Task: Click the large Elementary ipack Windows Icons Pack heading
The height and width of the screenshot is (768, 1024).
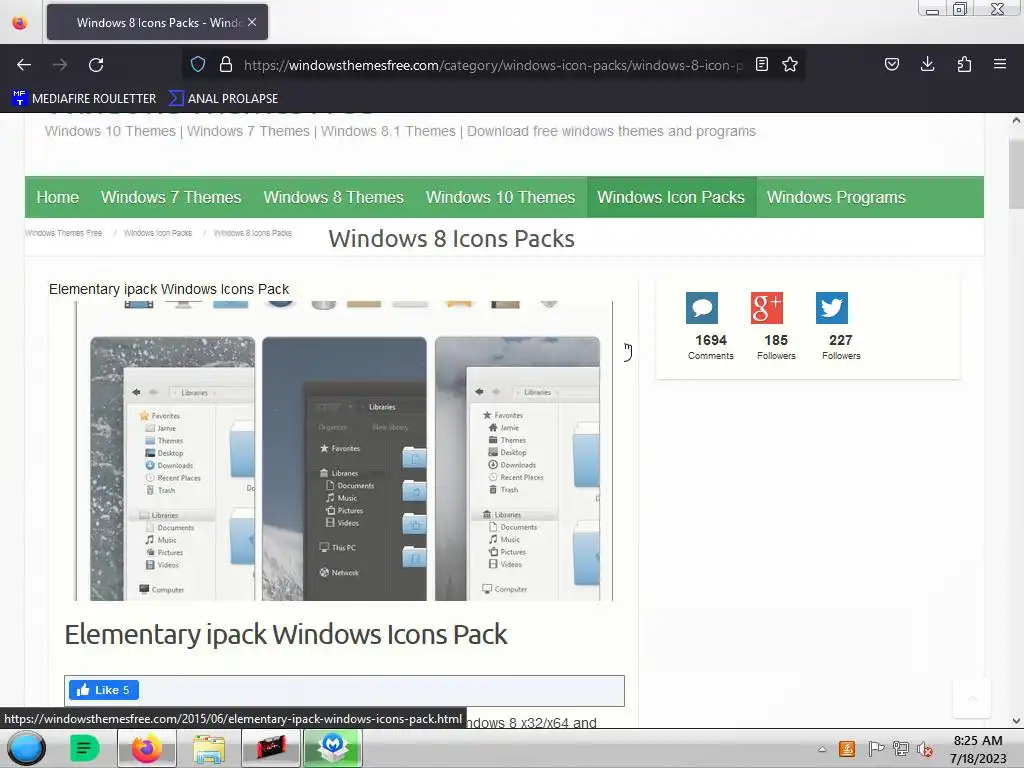Action: [285, 634]
